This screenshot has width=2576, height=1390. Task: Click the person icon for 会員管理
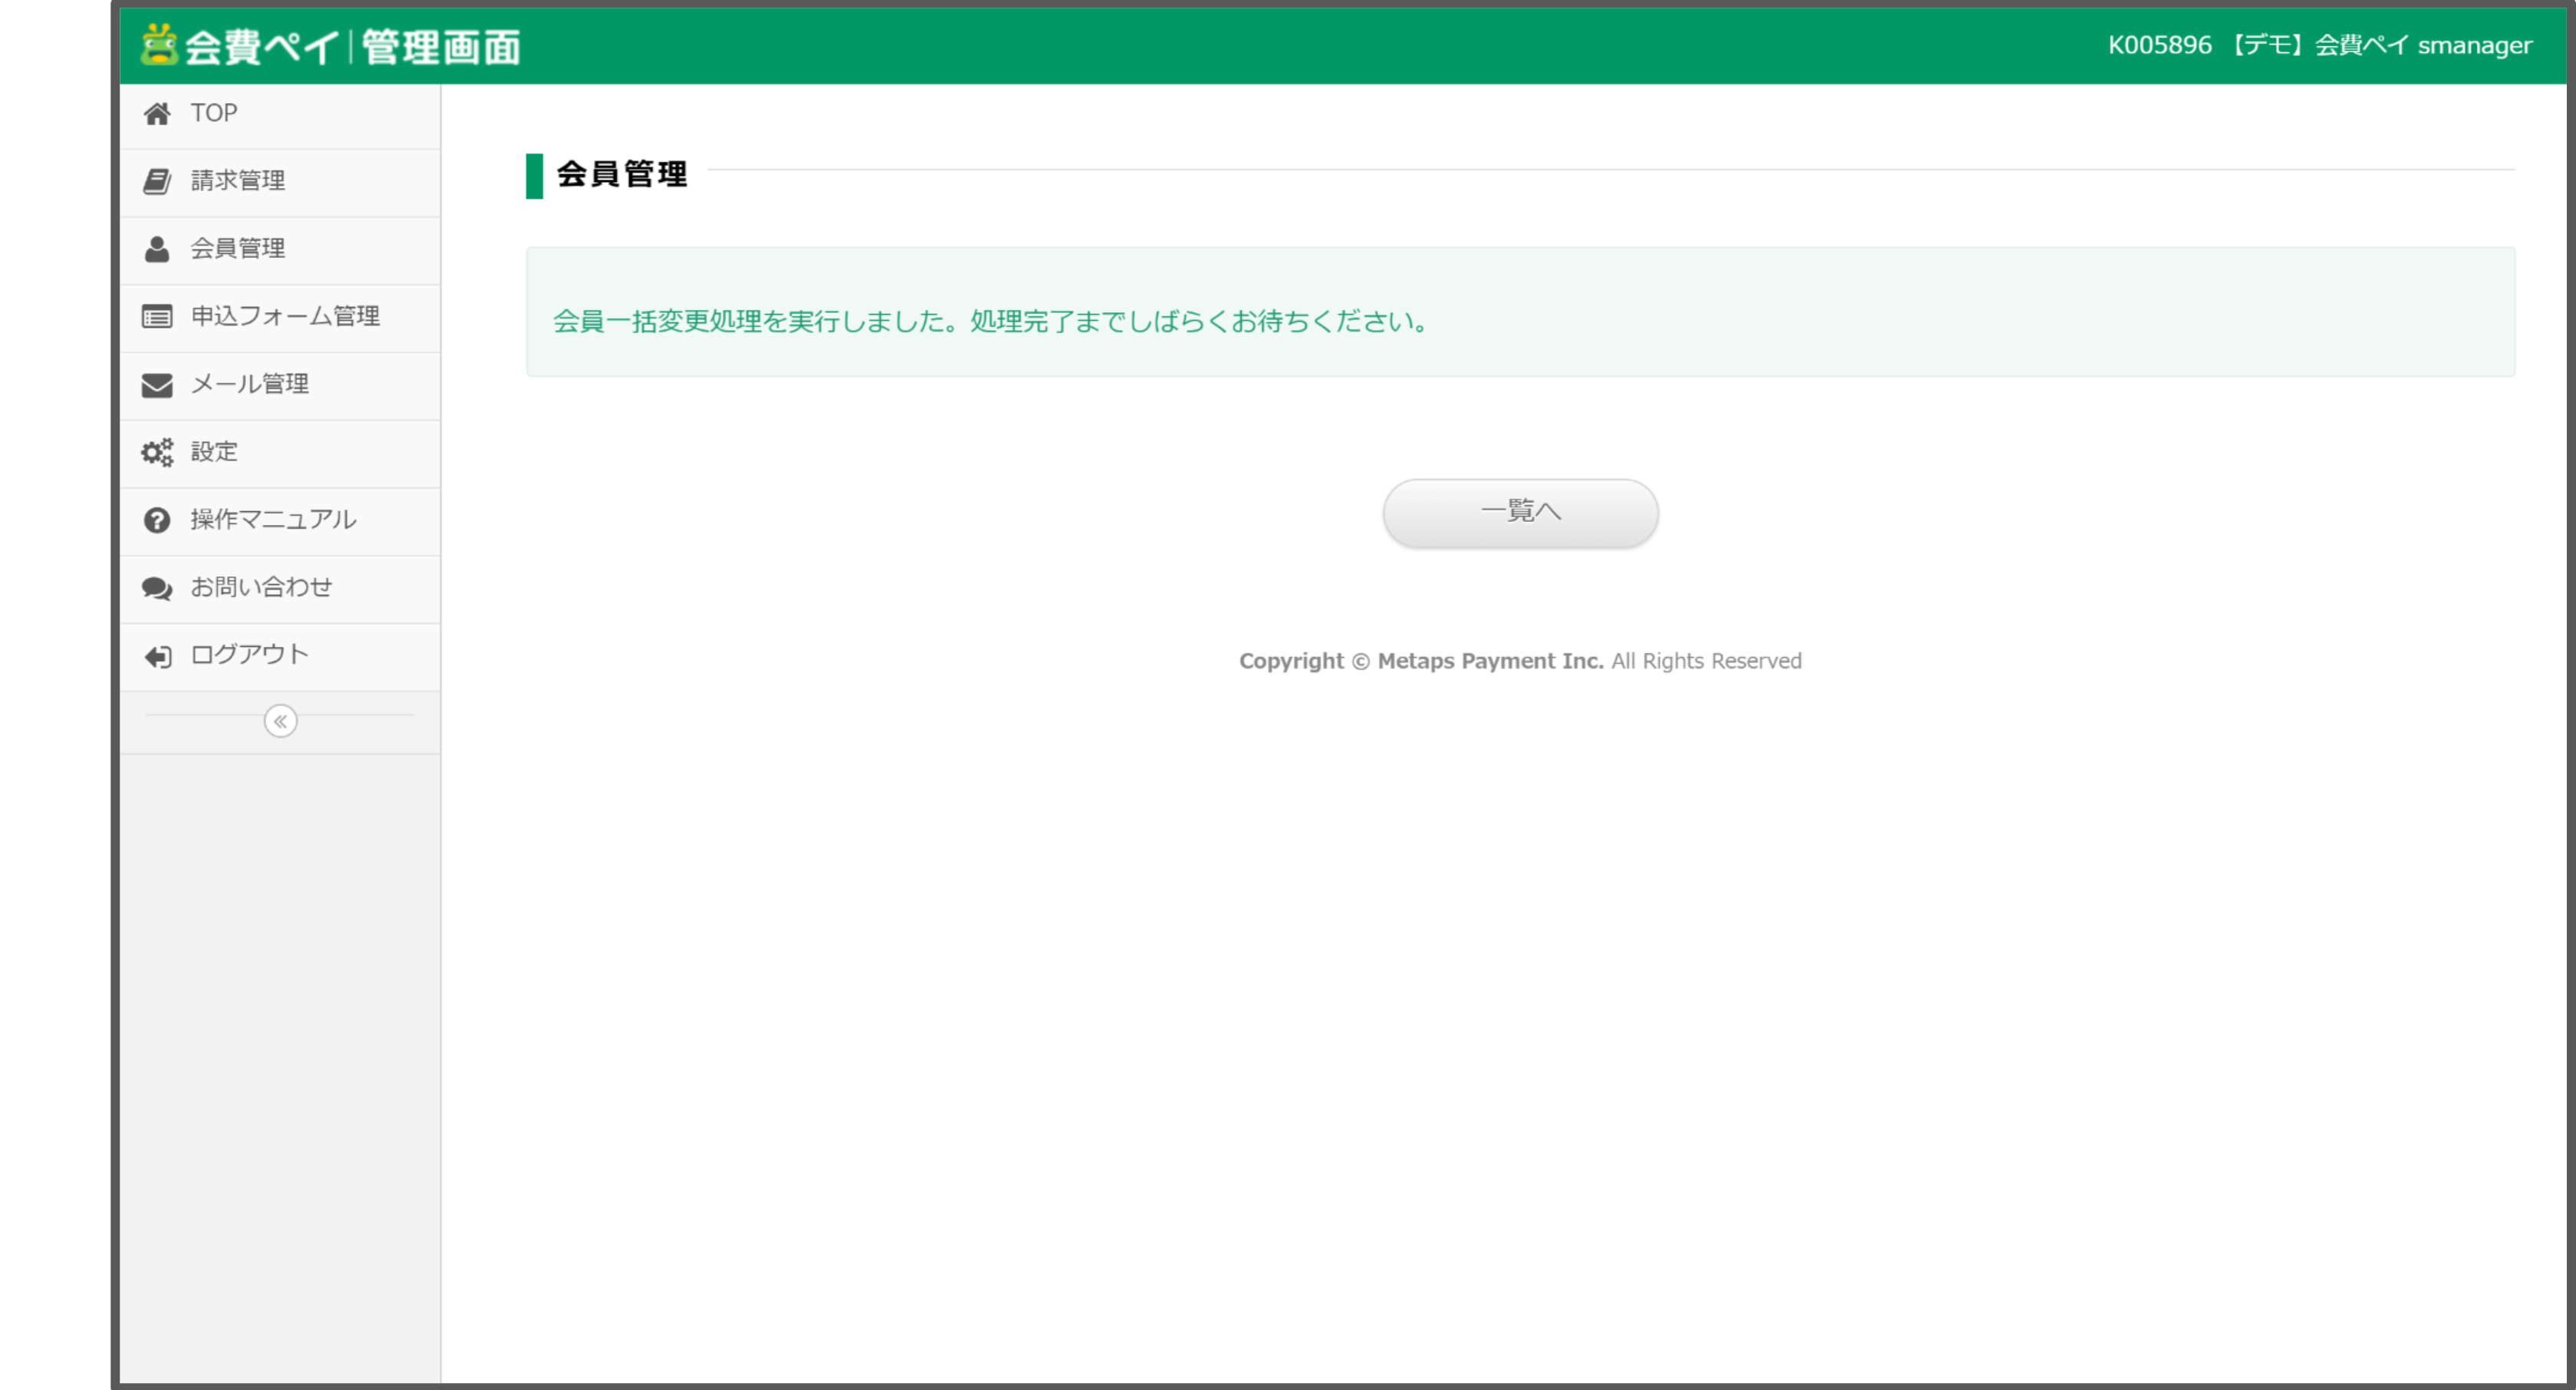157,249
